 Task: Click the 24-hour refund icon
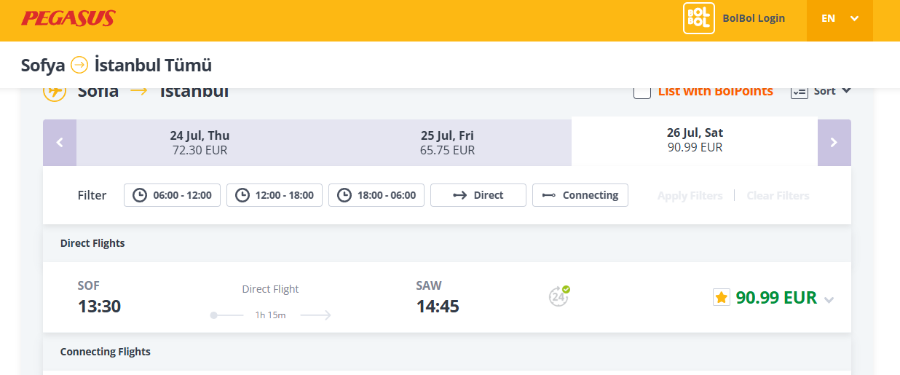pos(558,296)
